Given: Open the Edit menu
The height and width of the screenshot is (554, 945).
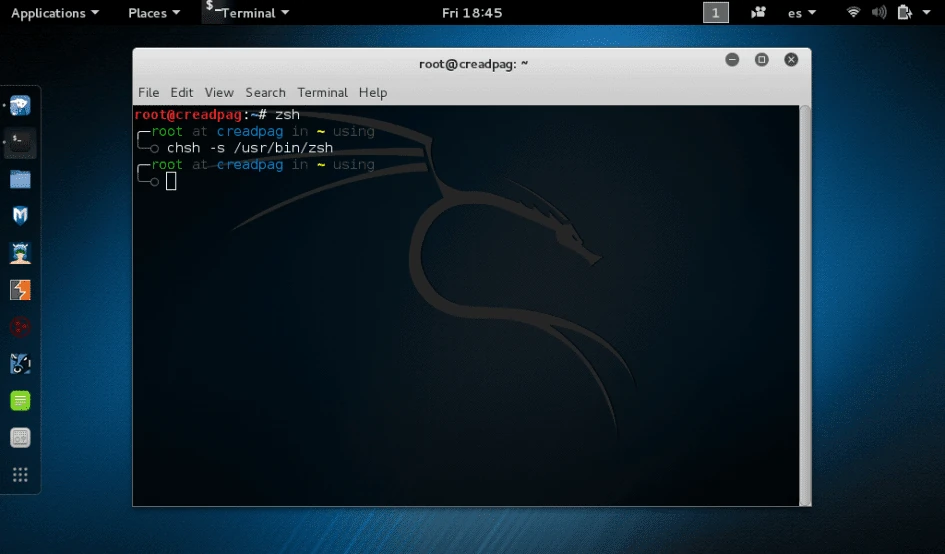Looking at the screenshot, I should (181, 92).
